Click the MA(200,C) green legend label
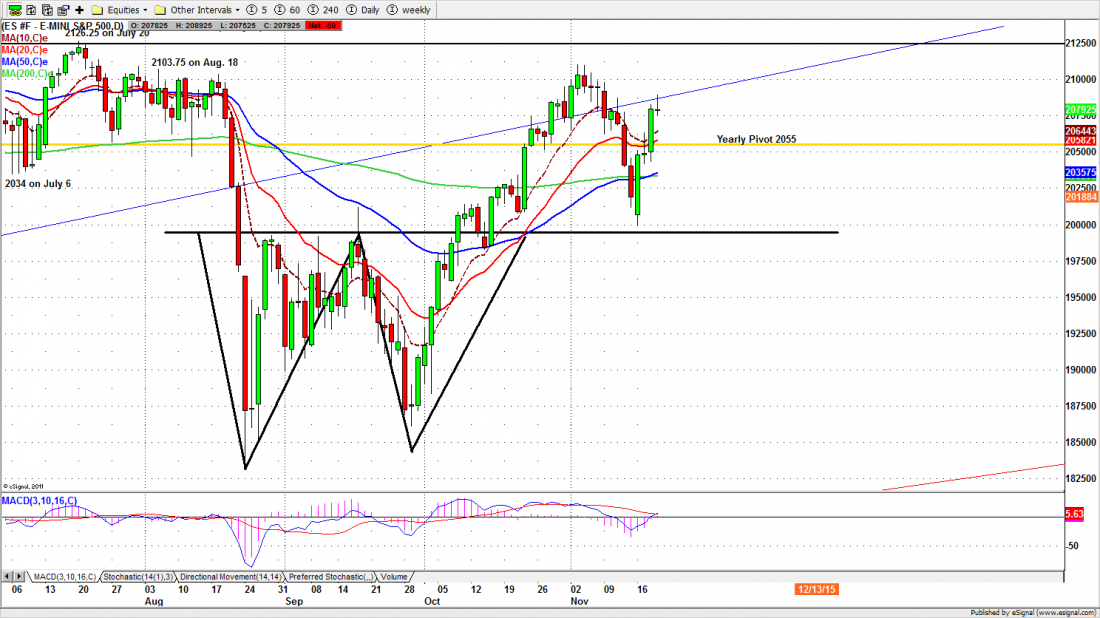1100x618 pixels. pyautogui.click(x=26, y=73)
